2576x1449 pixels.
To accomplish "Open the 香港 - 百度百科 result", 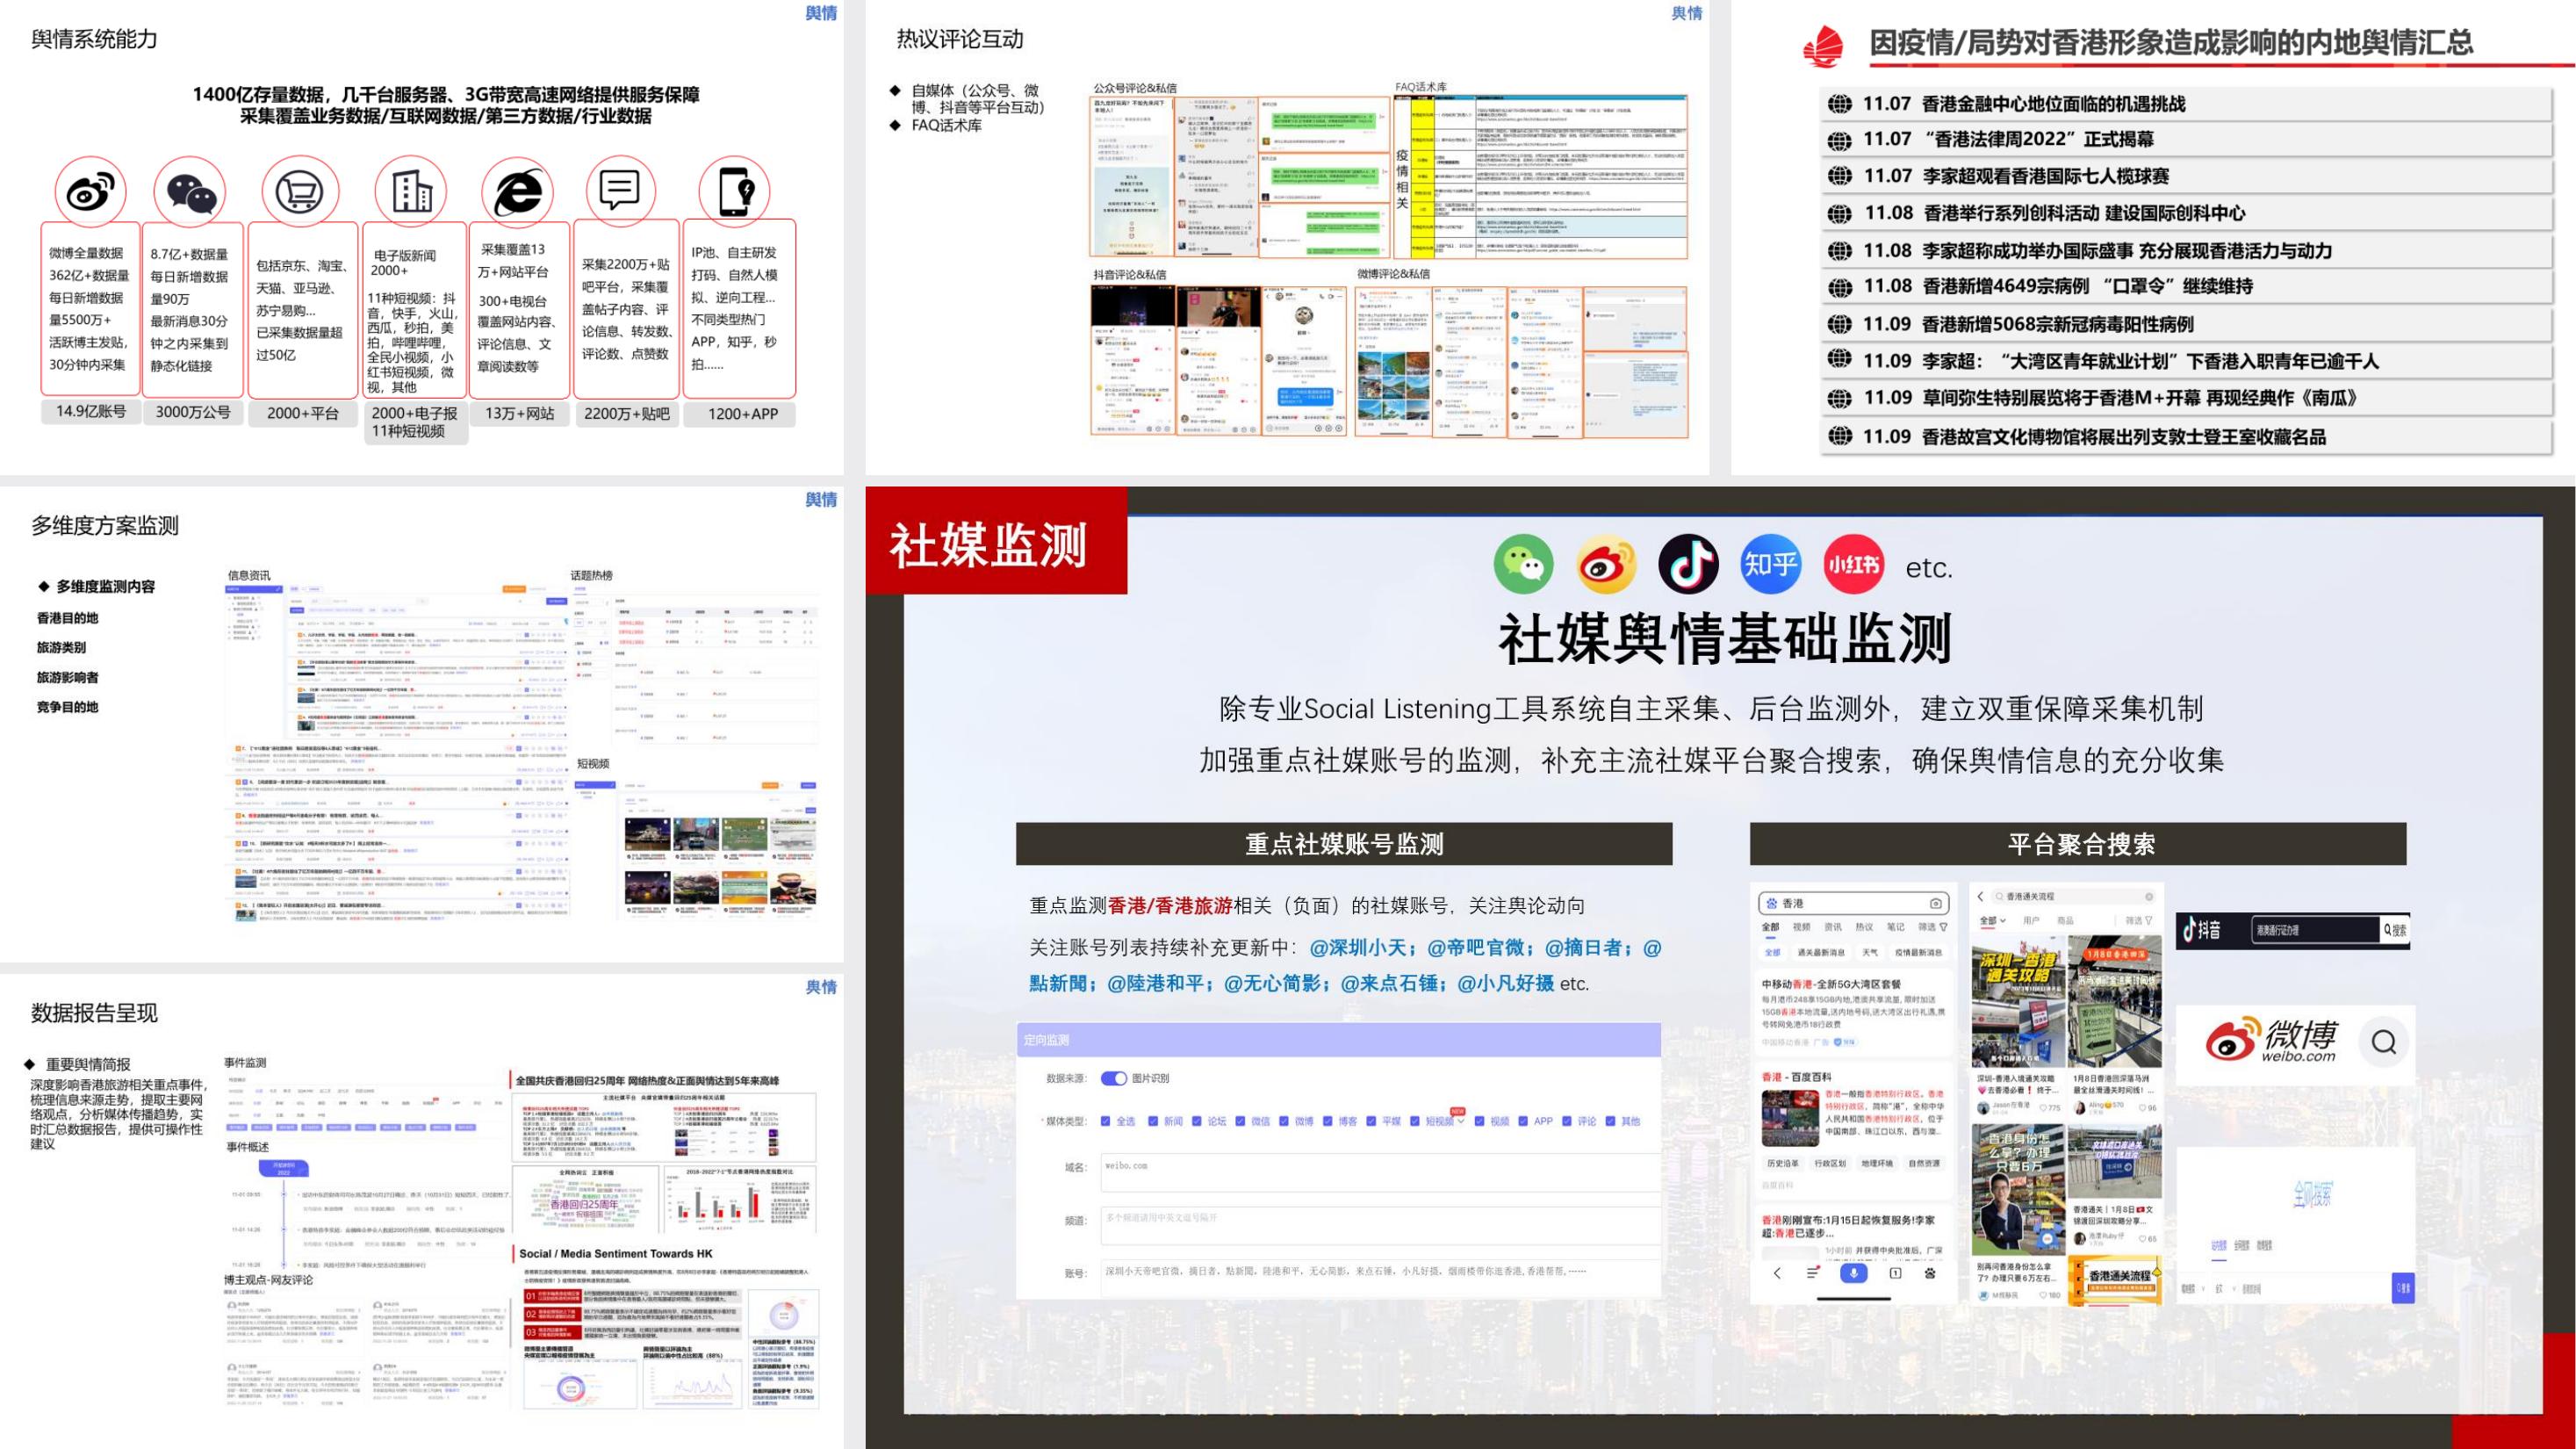I will [x=1797, y=1077].
